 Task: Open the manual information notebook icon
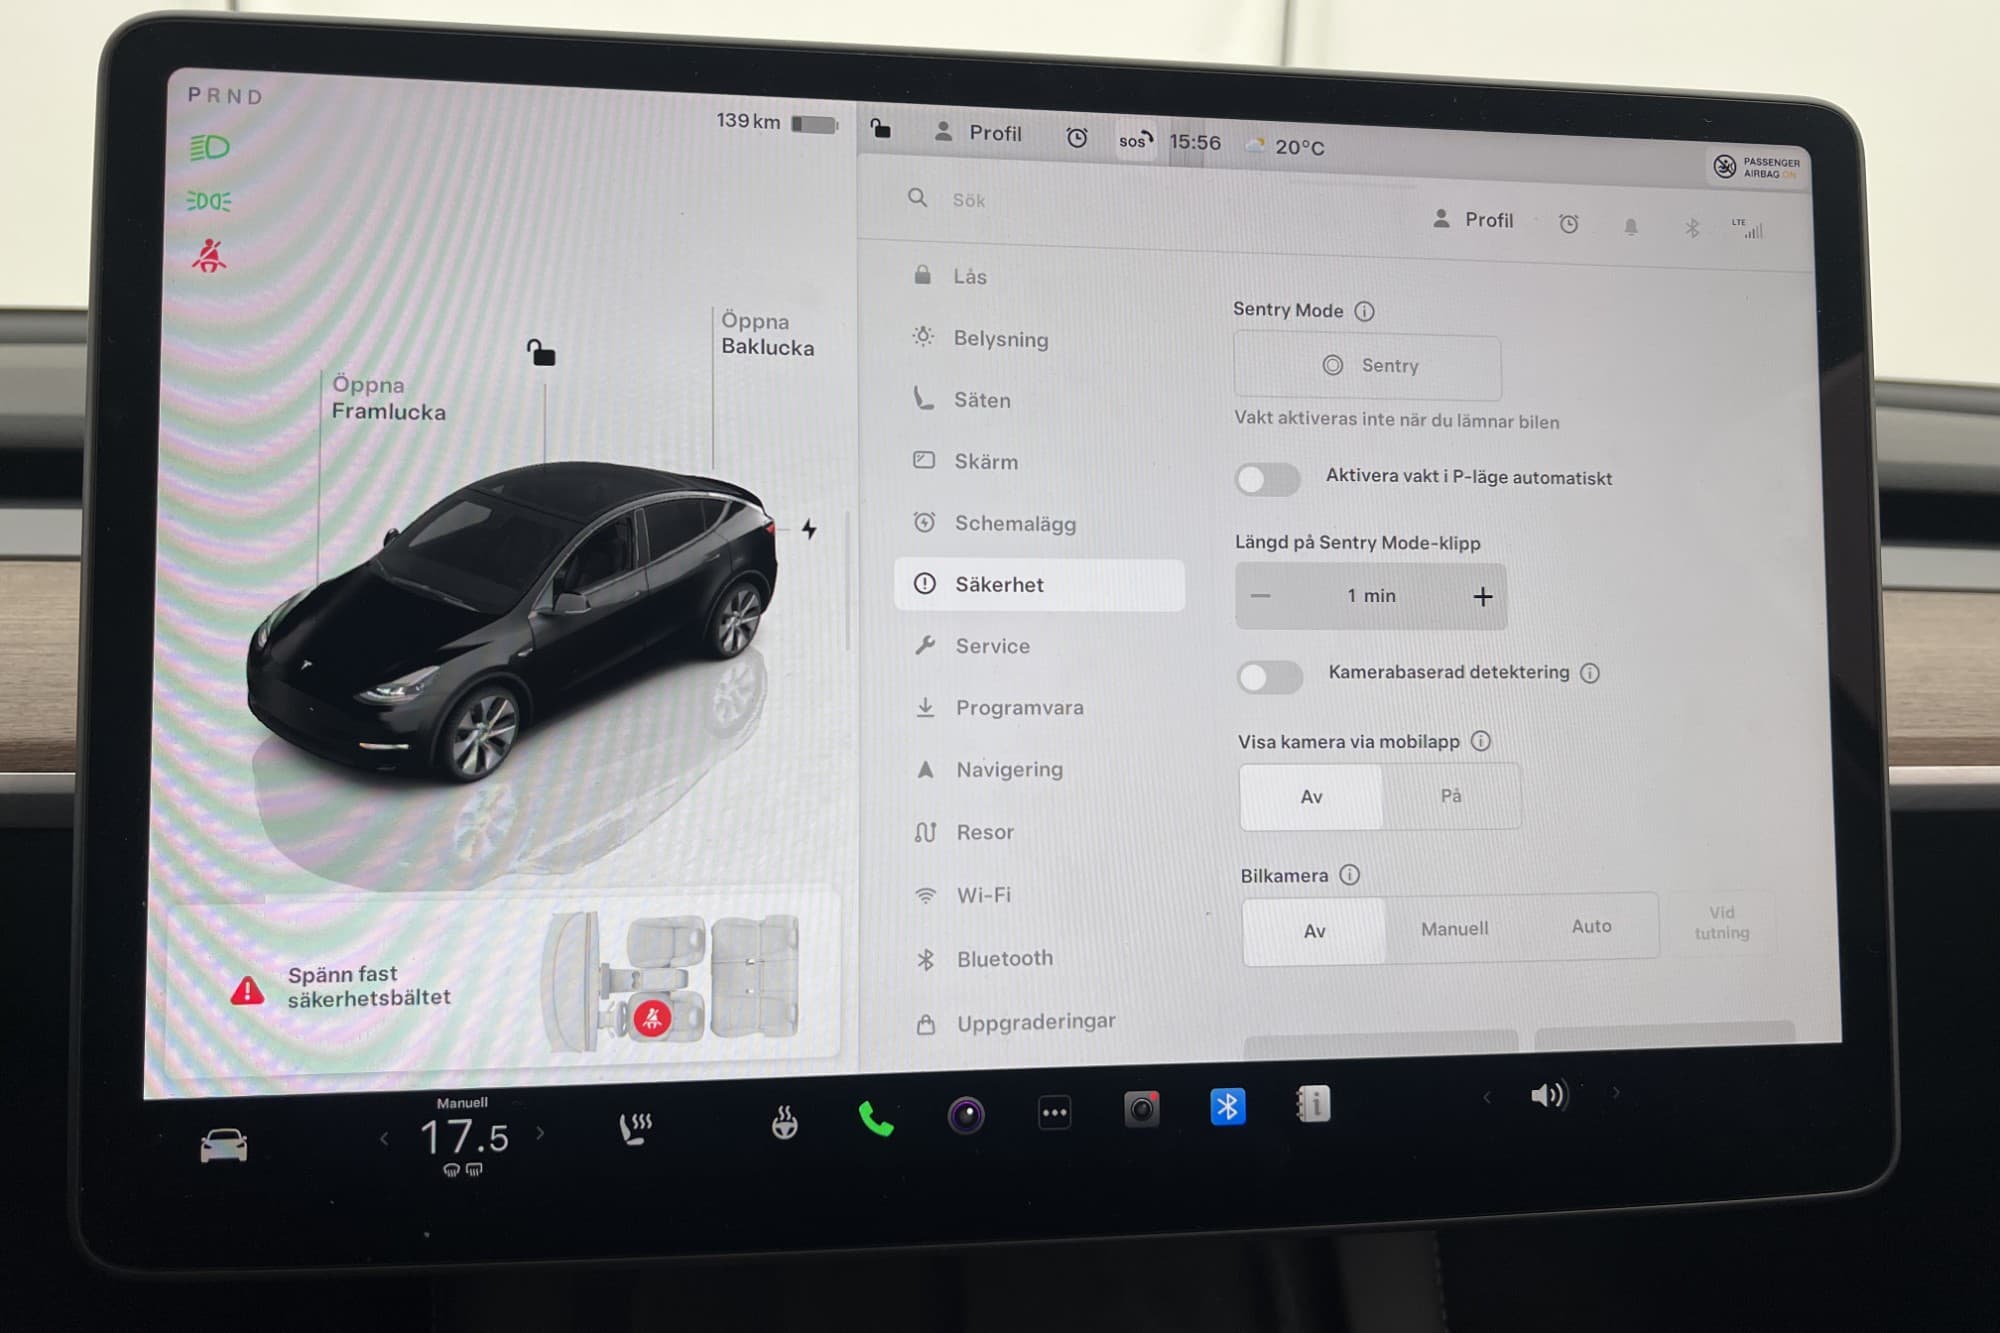click(1313, 1104)
